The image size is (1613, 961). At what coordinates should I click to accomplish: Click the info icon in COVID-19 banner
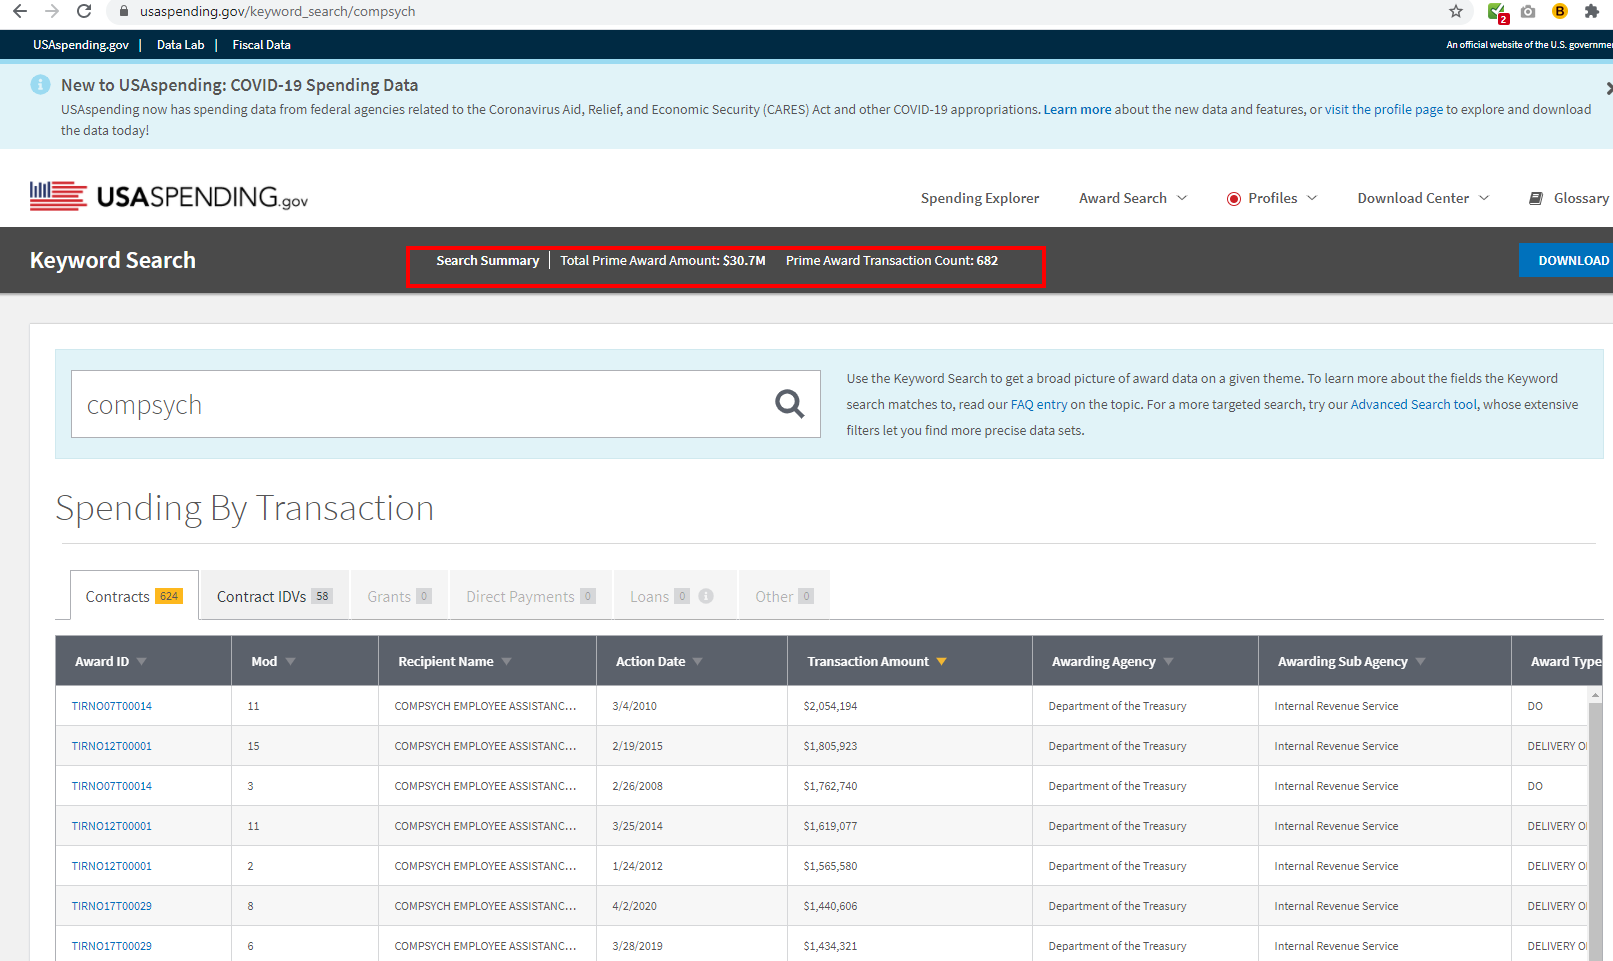click(x=40, y=85)
